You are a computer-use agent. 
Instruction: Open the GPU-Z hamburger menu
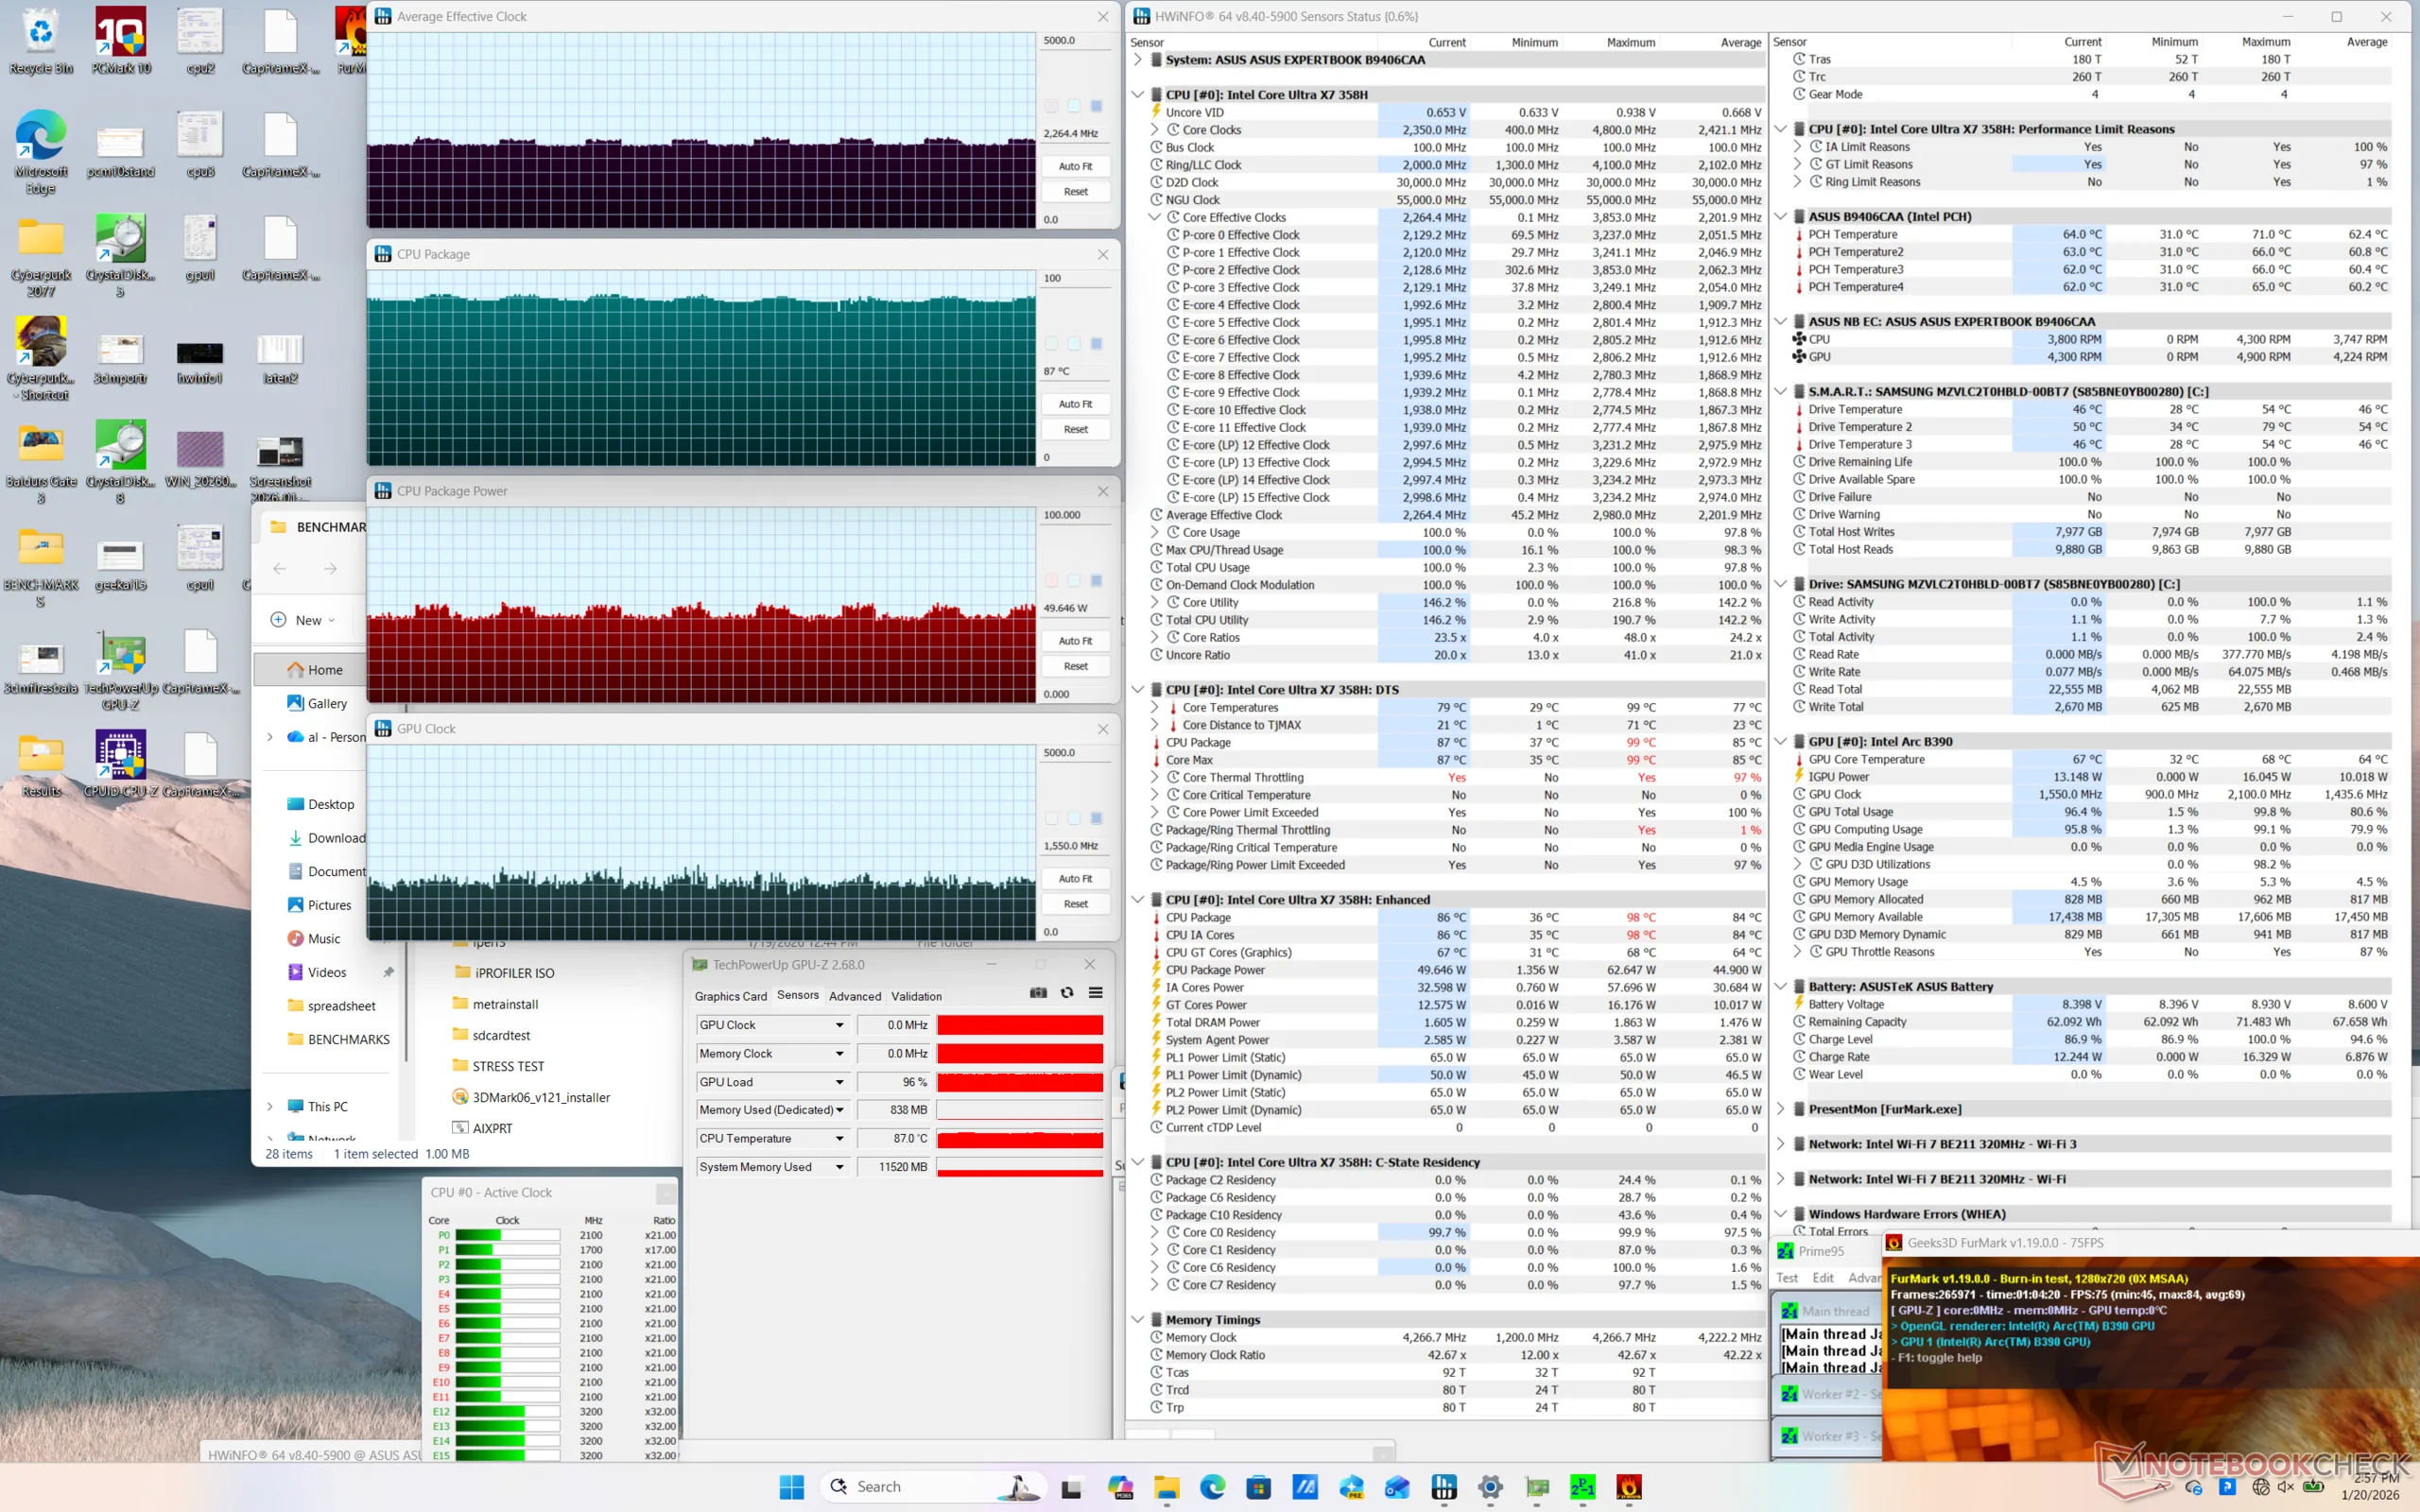pos(1096,993)
